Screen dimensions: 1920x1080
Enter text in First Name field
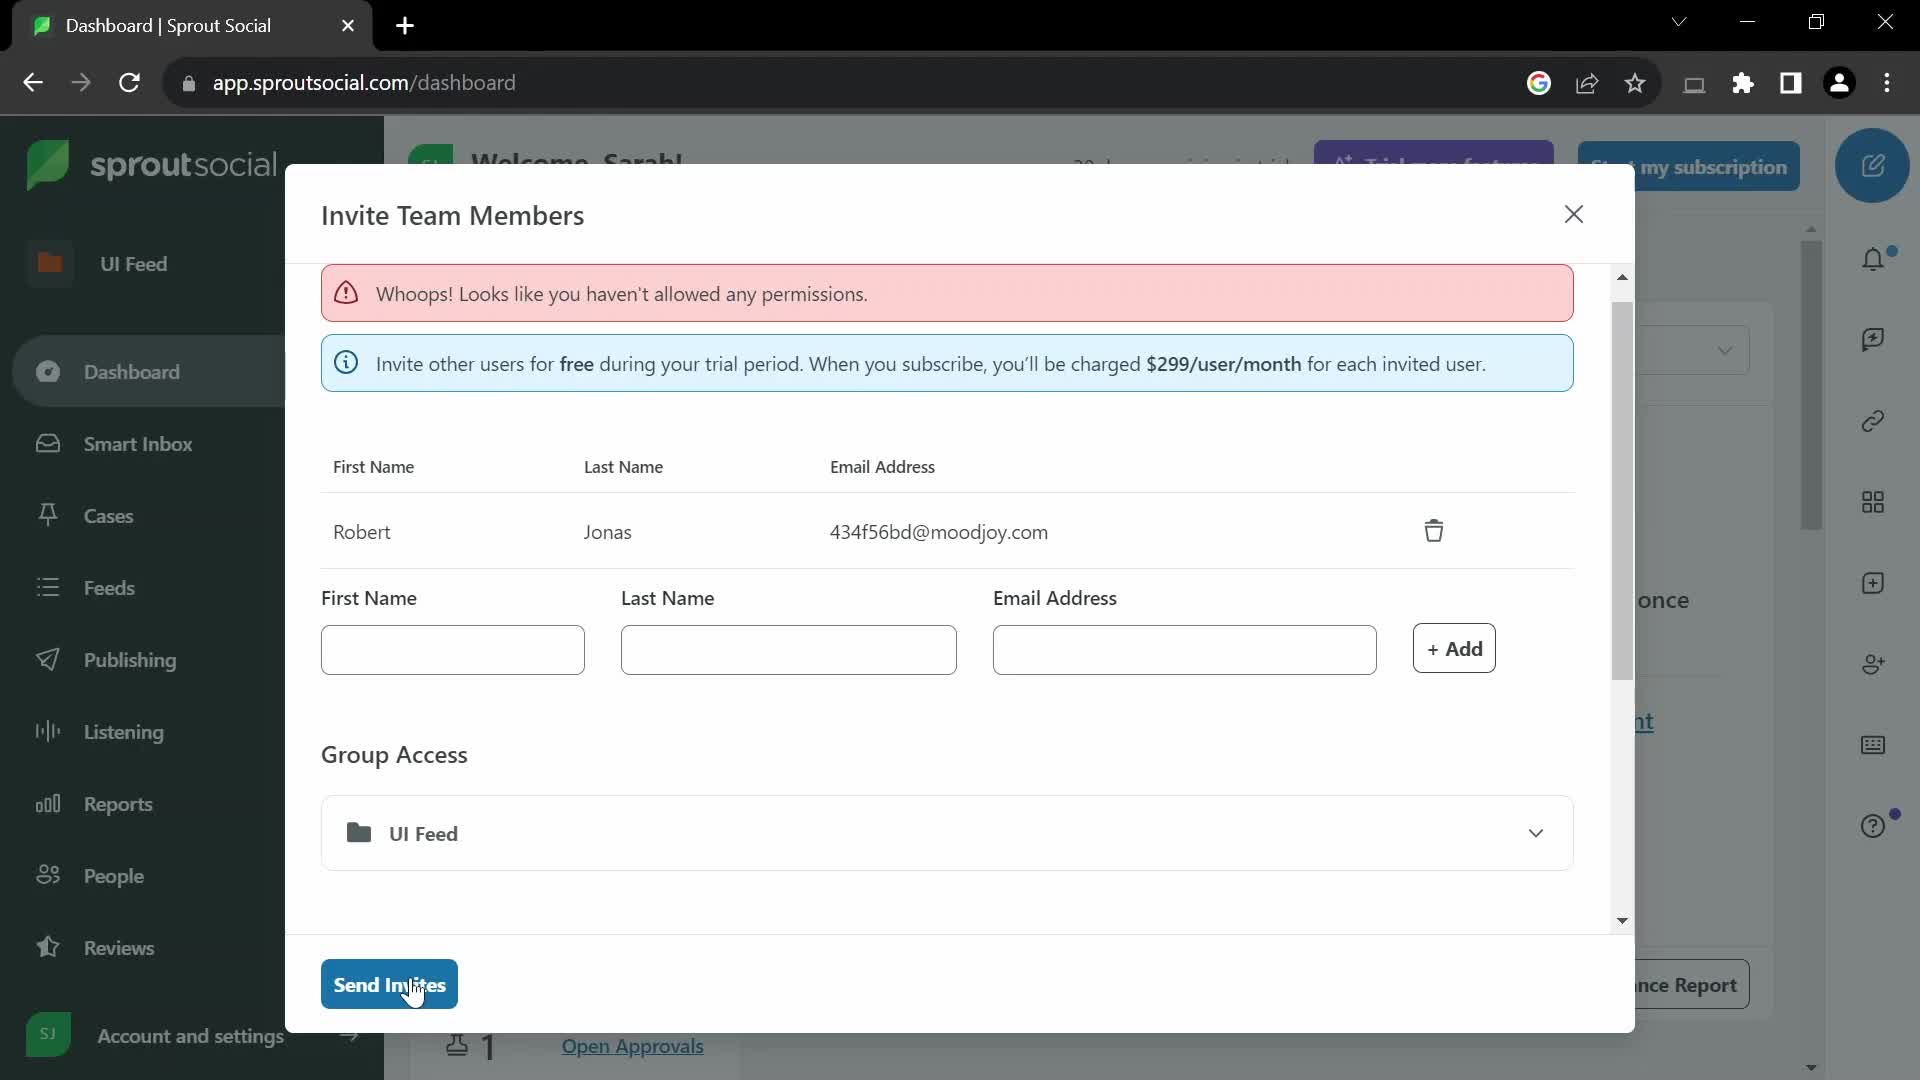pos(452,649)
